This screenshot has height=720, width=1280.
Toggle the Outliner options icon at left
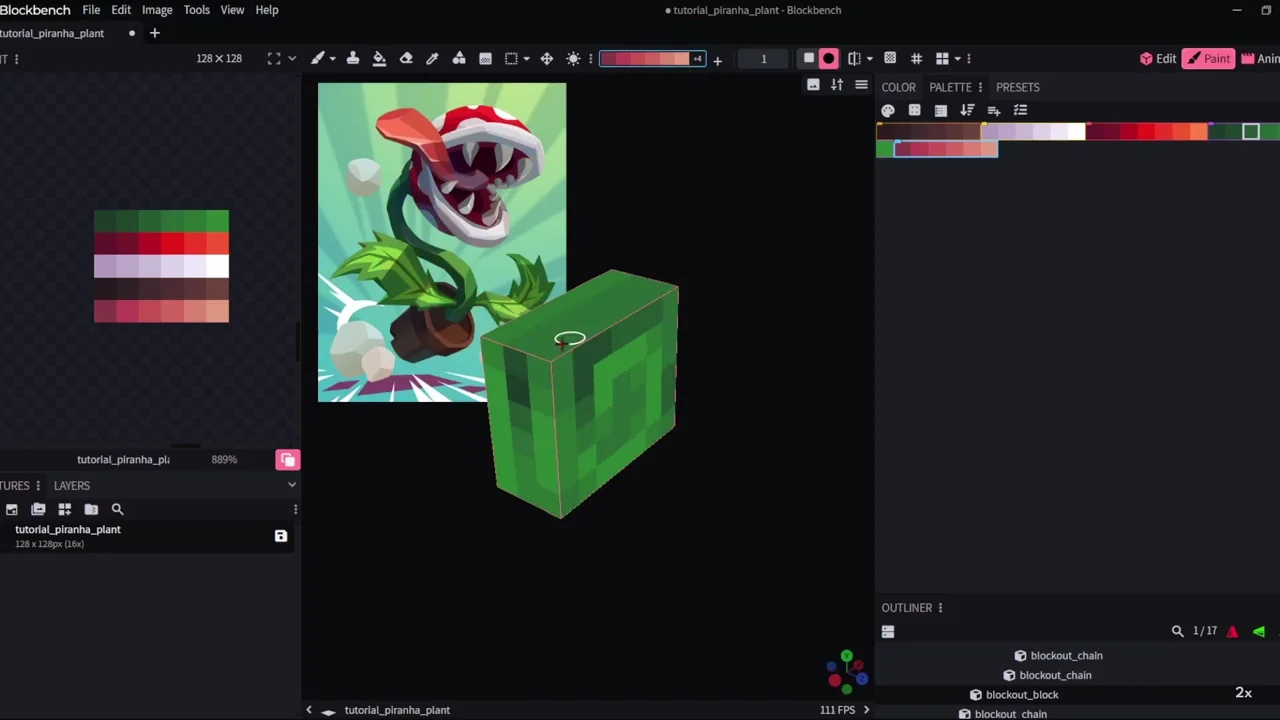tap(888, 631)
